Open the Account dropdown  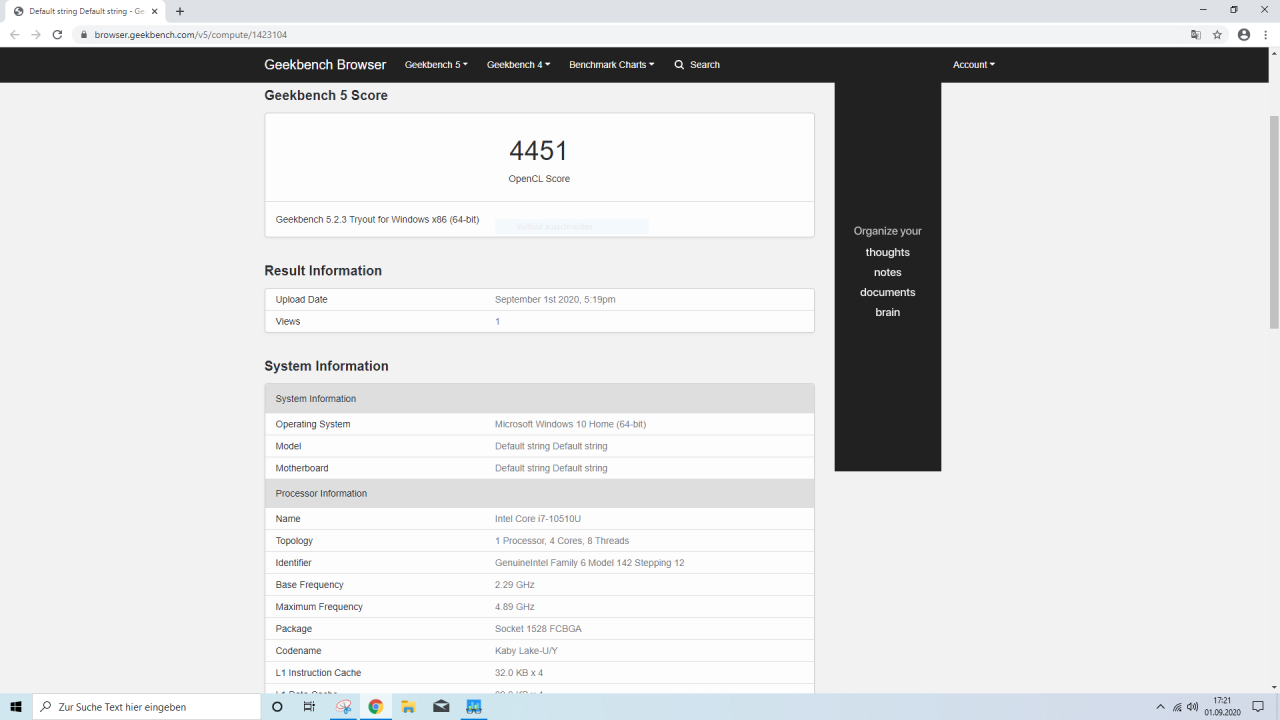tap(973, 65)
